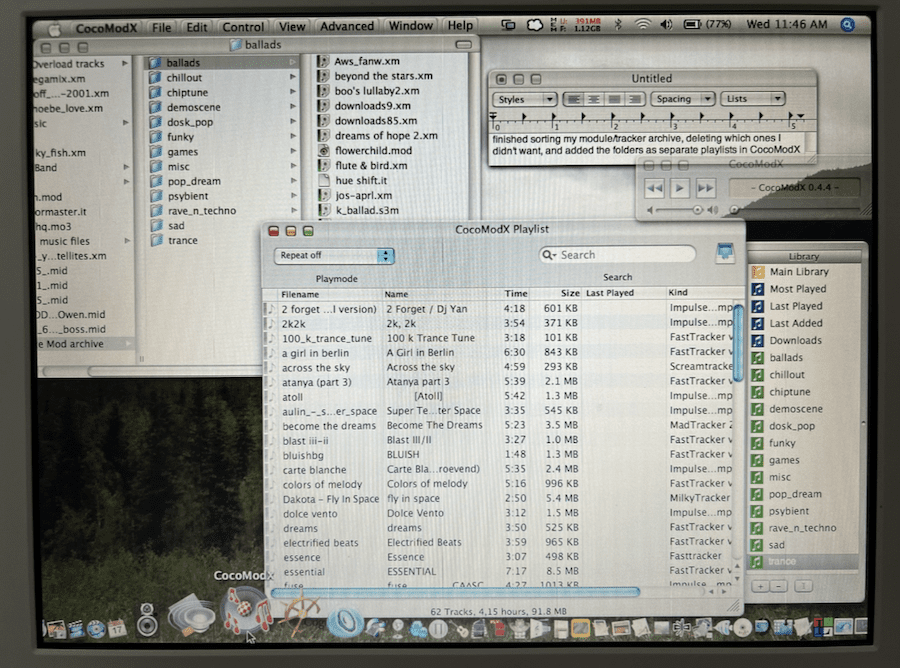Sort playlist by Size column
This screenshot has height=668, width=900.
pyautogui.click(x=569, y=293)
